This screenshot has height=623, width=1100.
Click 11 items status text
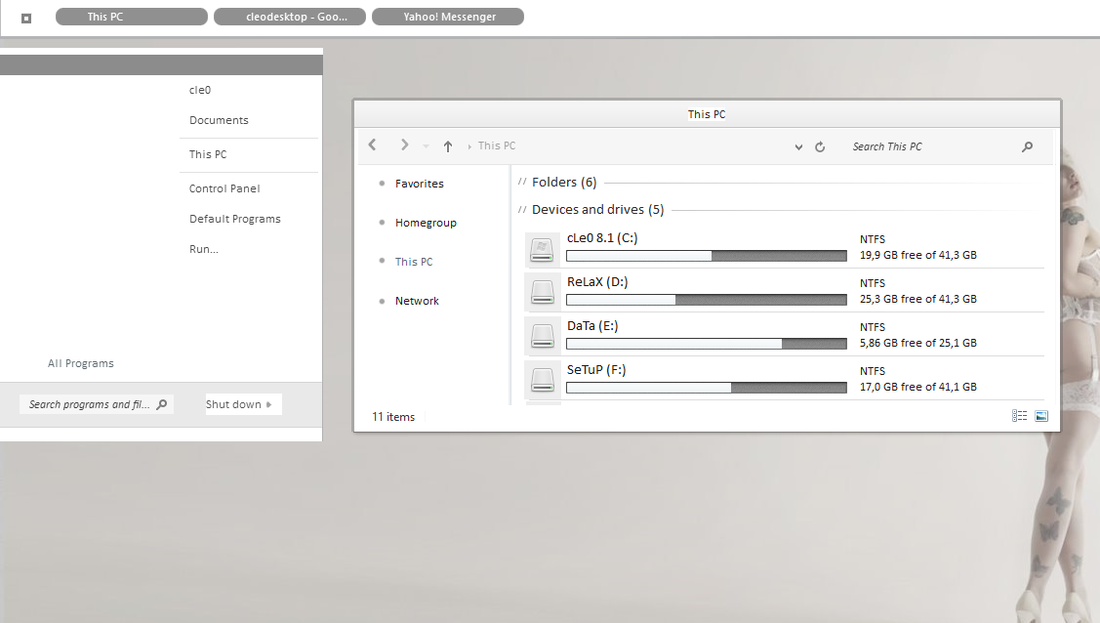393,417
